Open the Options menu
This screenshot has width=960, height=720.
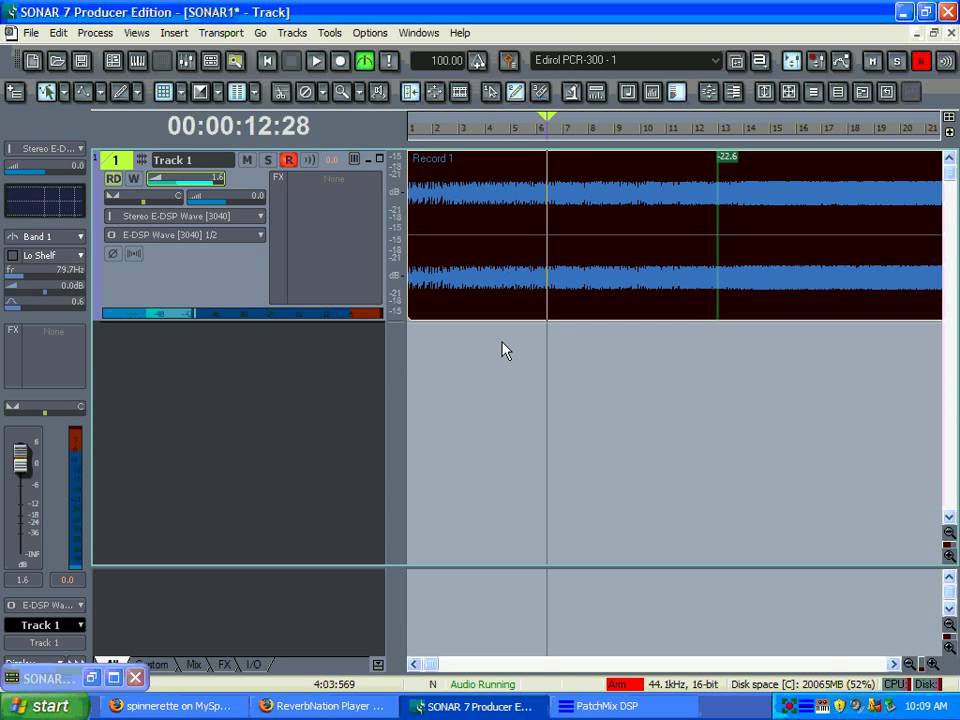(x=370, y=33)
